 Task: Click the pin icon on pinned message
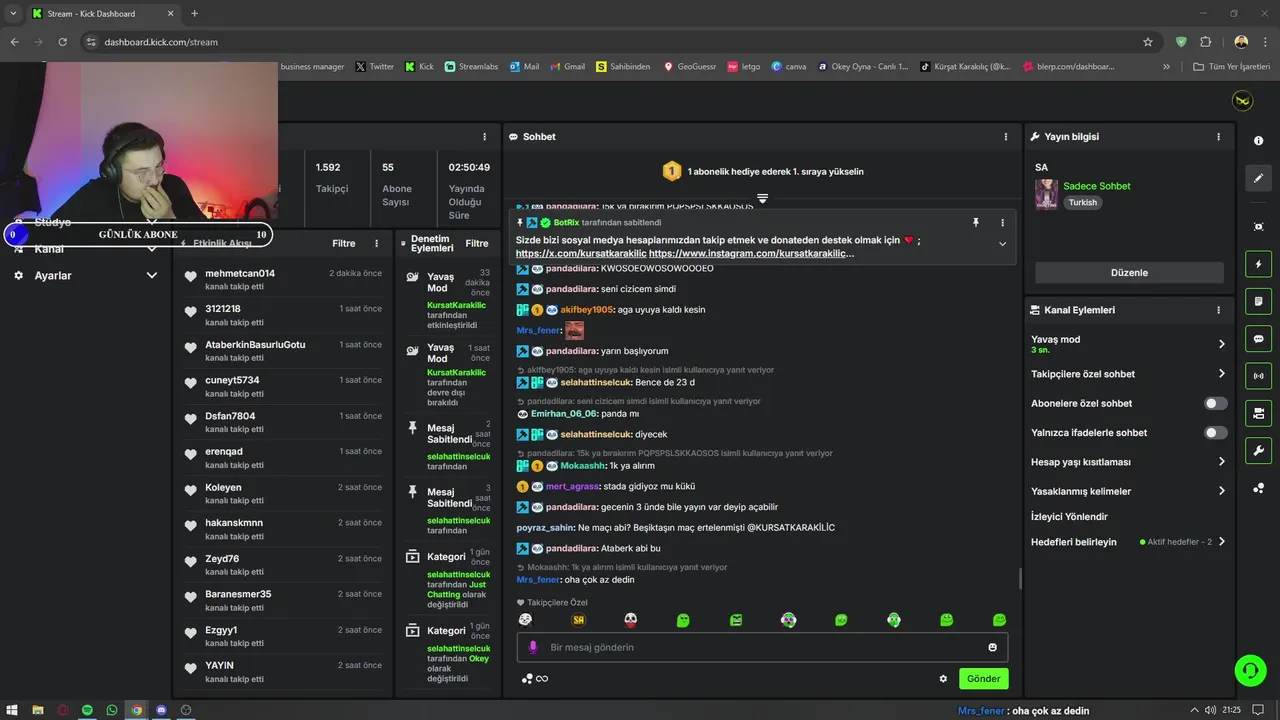coord(975,223)
